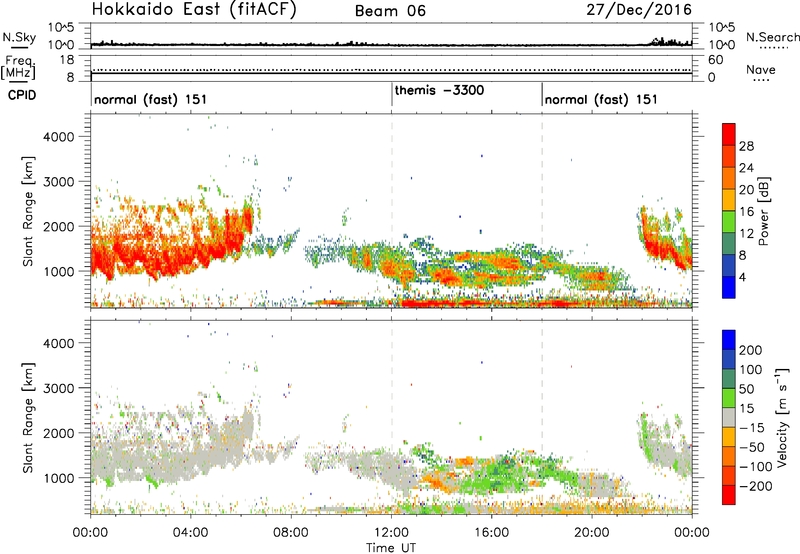The height and width of the screenshot is (554, 800).
Task: Click the "-200" tick on Velocity colorbar
Action: (x=756, y=486)
